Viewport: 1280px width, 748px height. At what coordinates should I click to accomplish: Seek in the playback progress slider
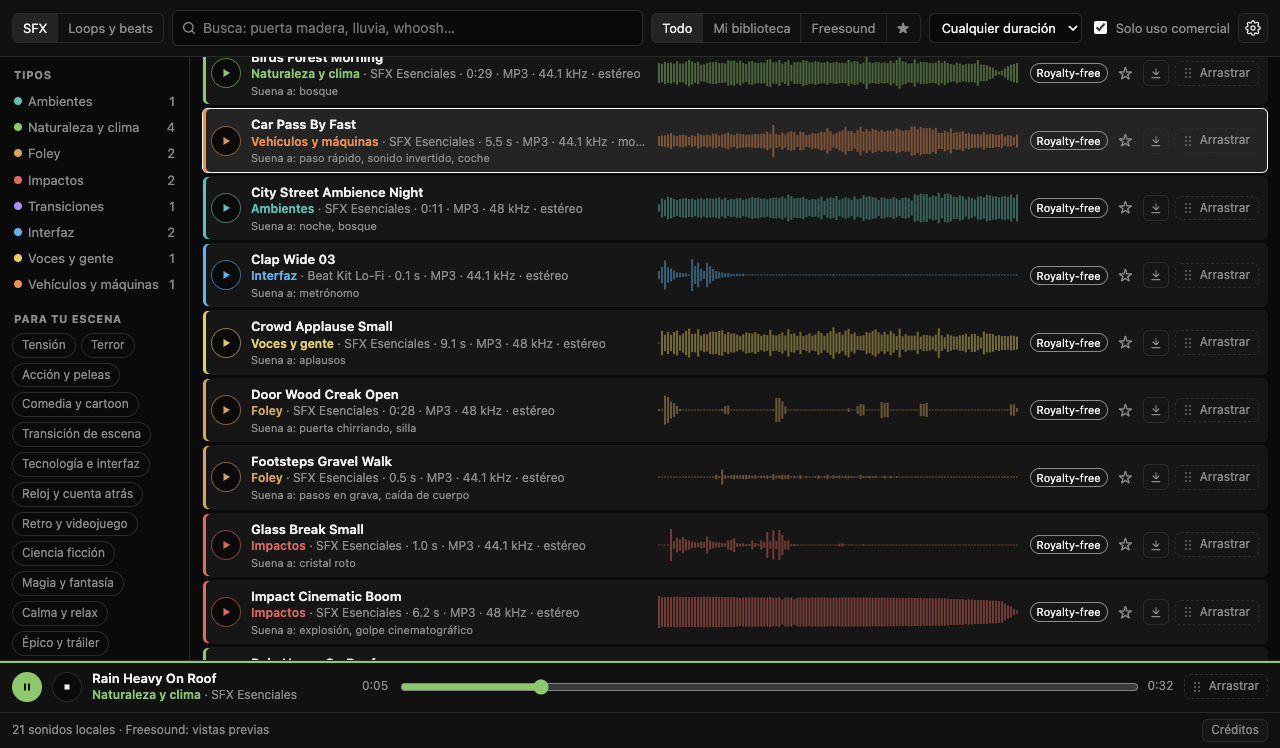[769, 687]
